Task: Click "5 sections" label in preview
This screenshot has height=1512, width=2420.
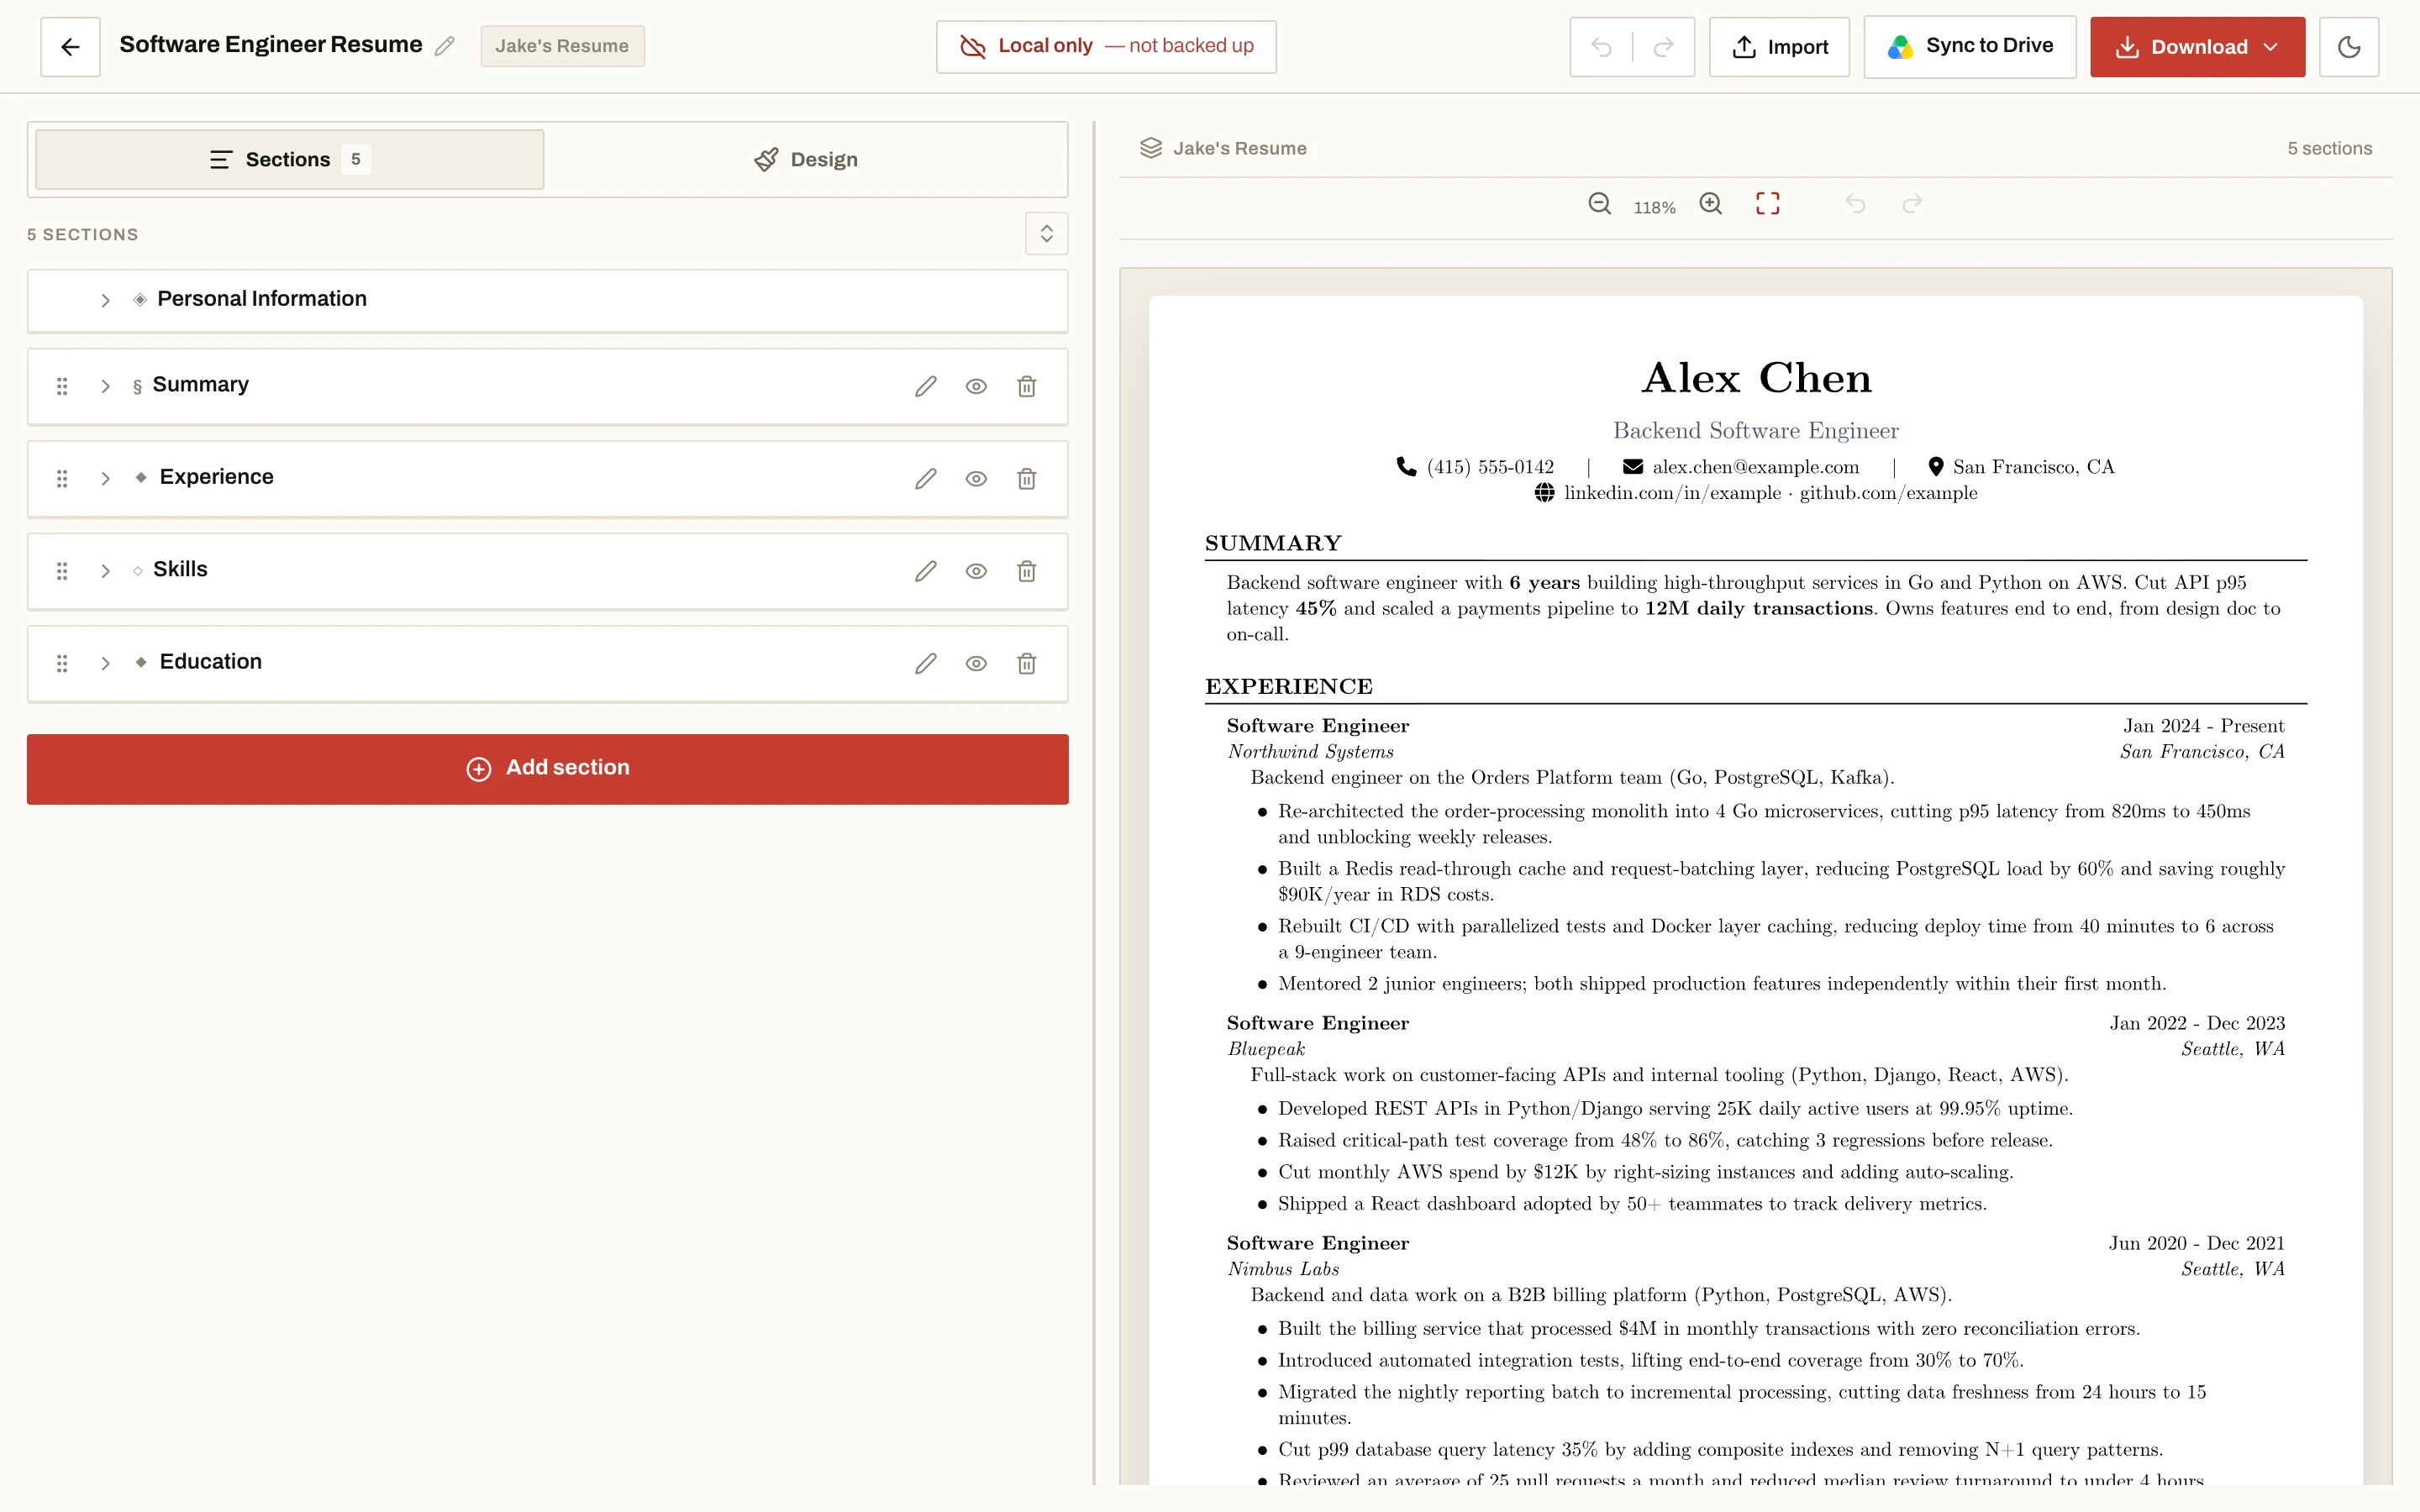Action: (x=2329, y=148)
